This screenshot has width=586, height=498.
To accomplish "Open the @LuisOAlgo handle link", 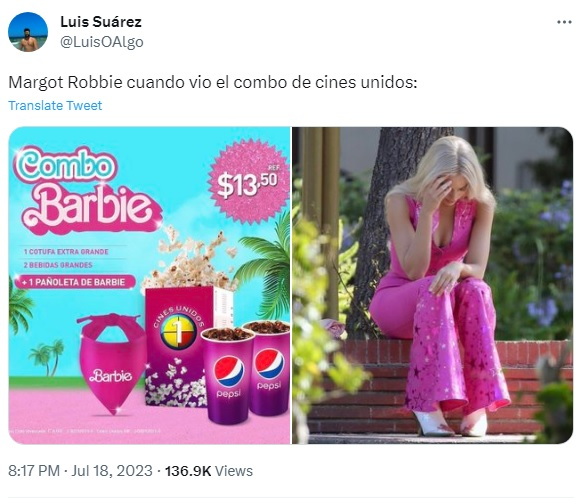I will coord(102,42).
